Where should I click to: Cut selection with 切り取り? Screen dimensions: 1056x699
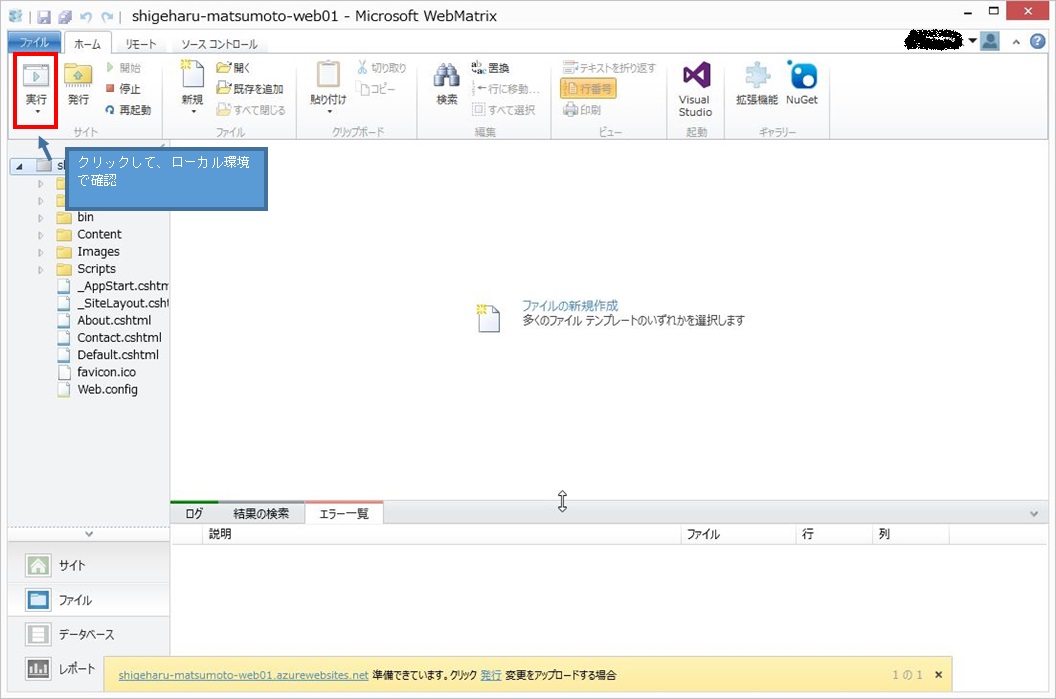click(381, 67)
